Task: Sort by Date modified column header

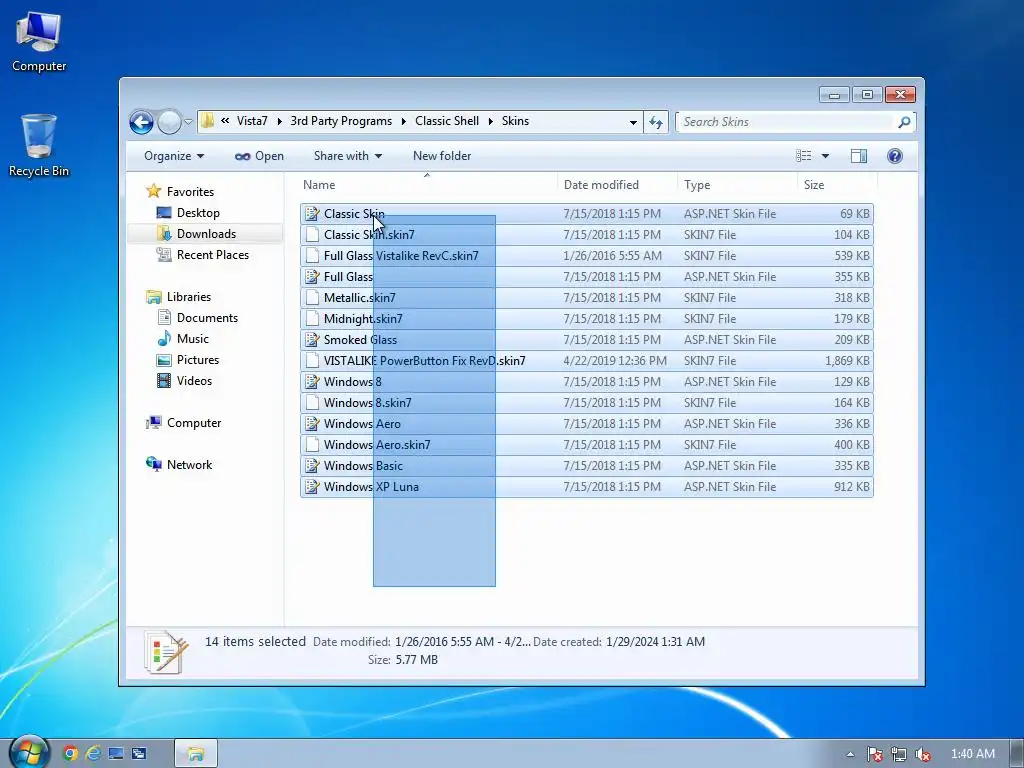Action: [617, 185]
